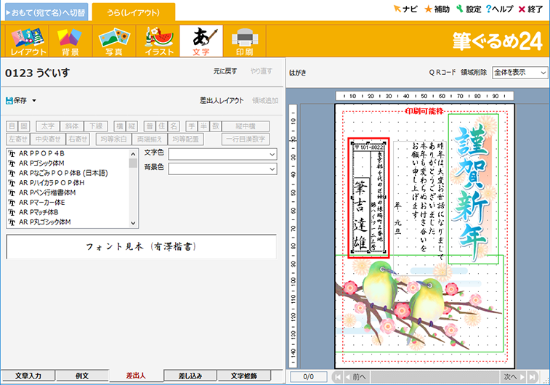Open the レイアウト layout icon
Screen dimensions: 550x385
coord(28,41)
